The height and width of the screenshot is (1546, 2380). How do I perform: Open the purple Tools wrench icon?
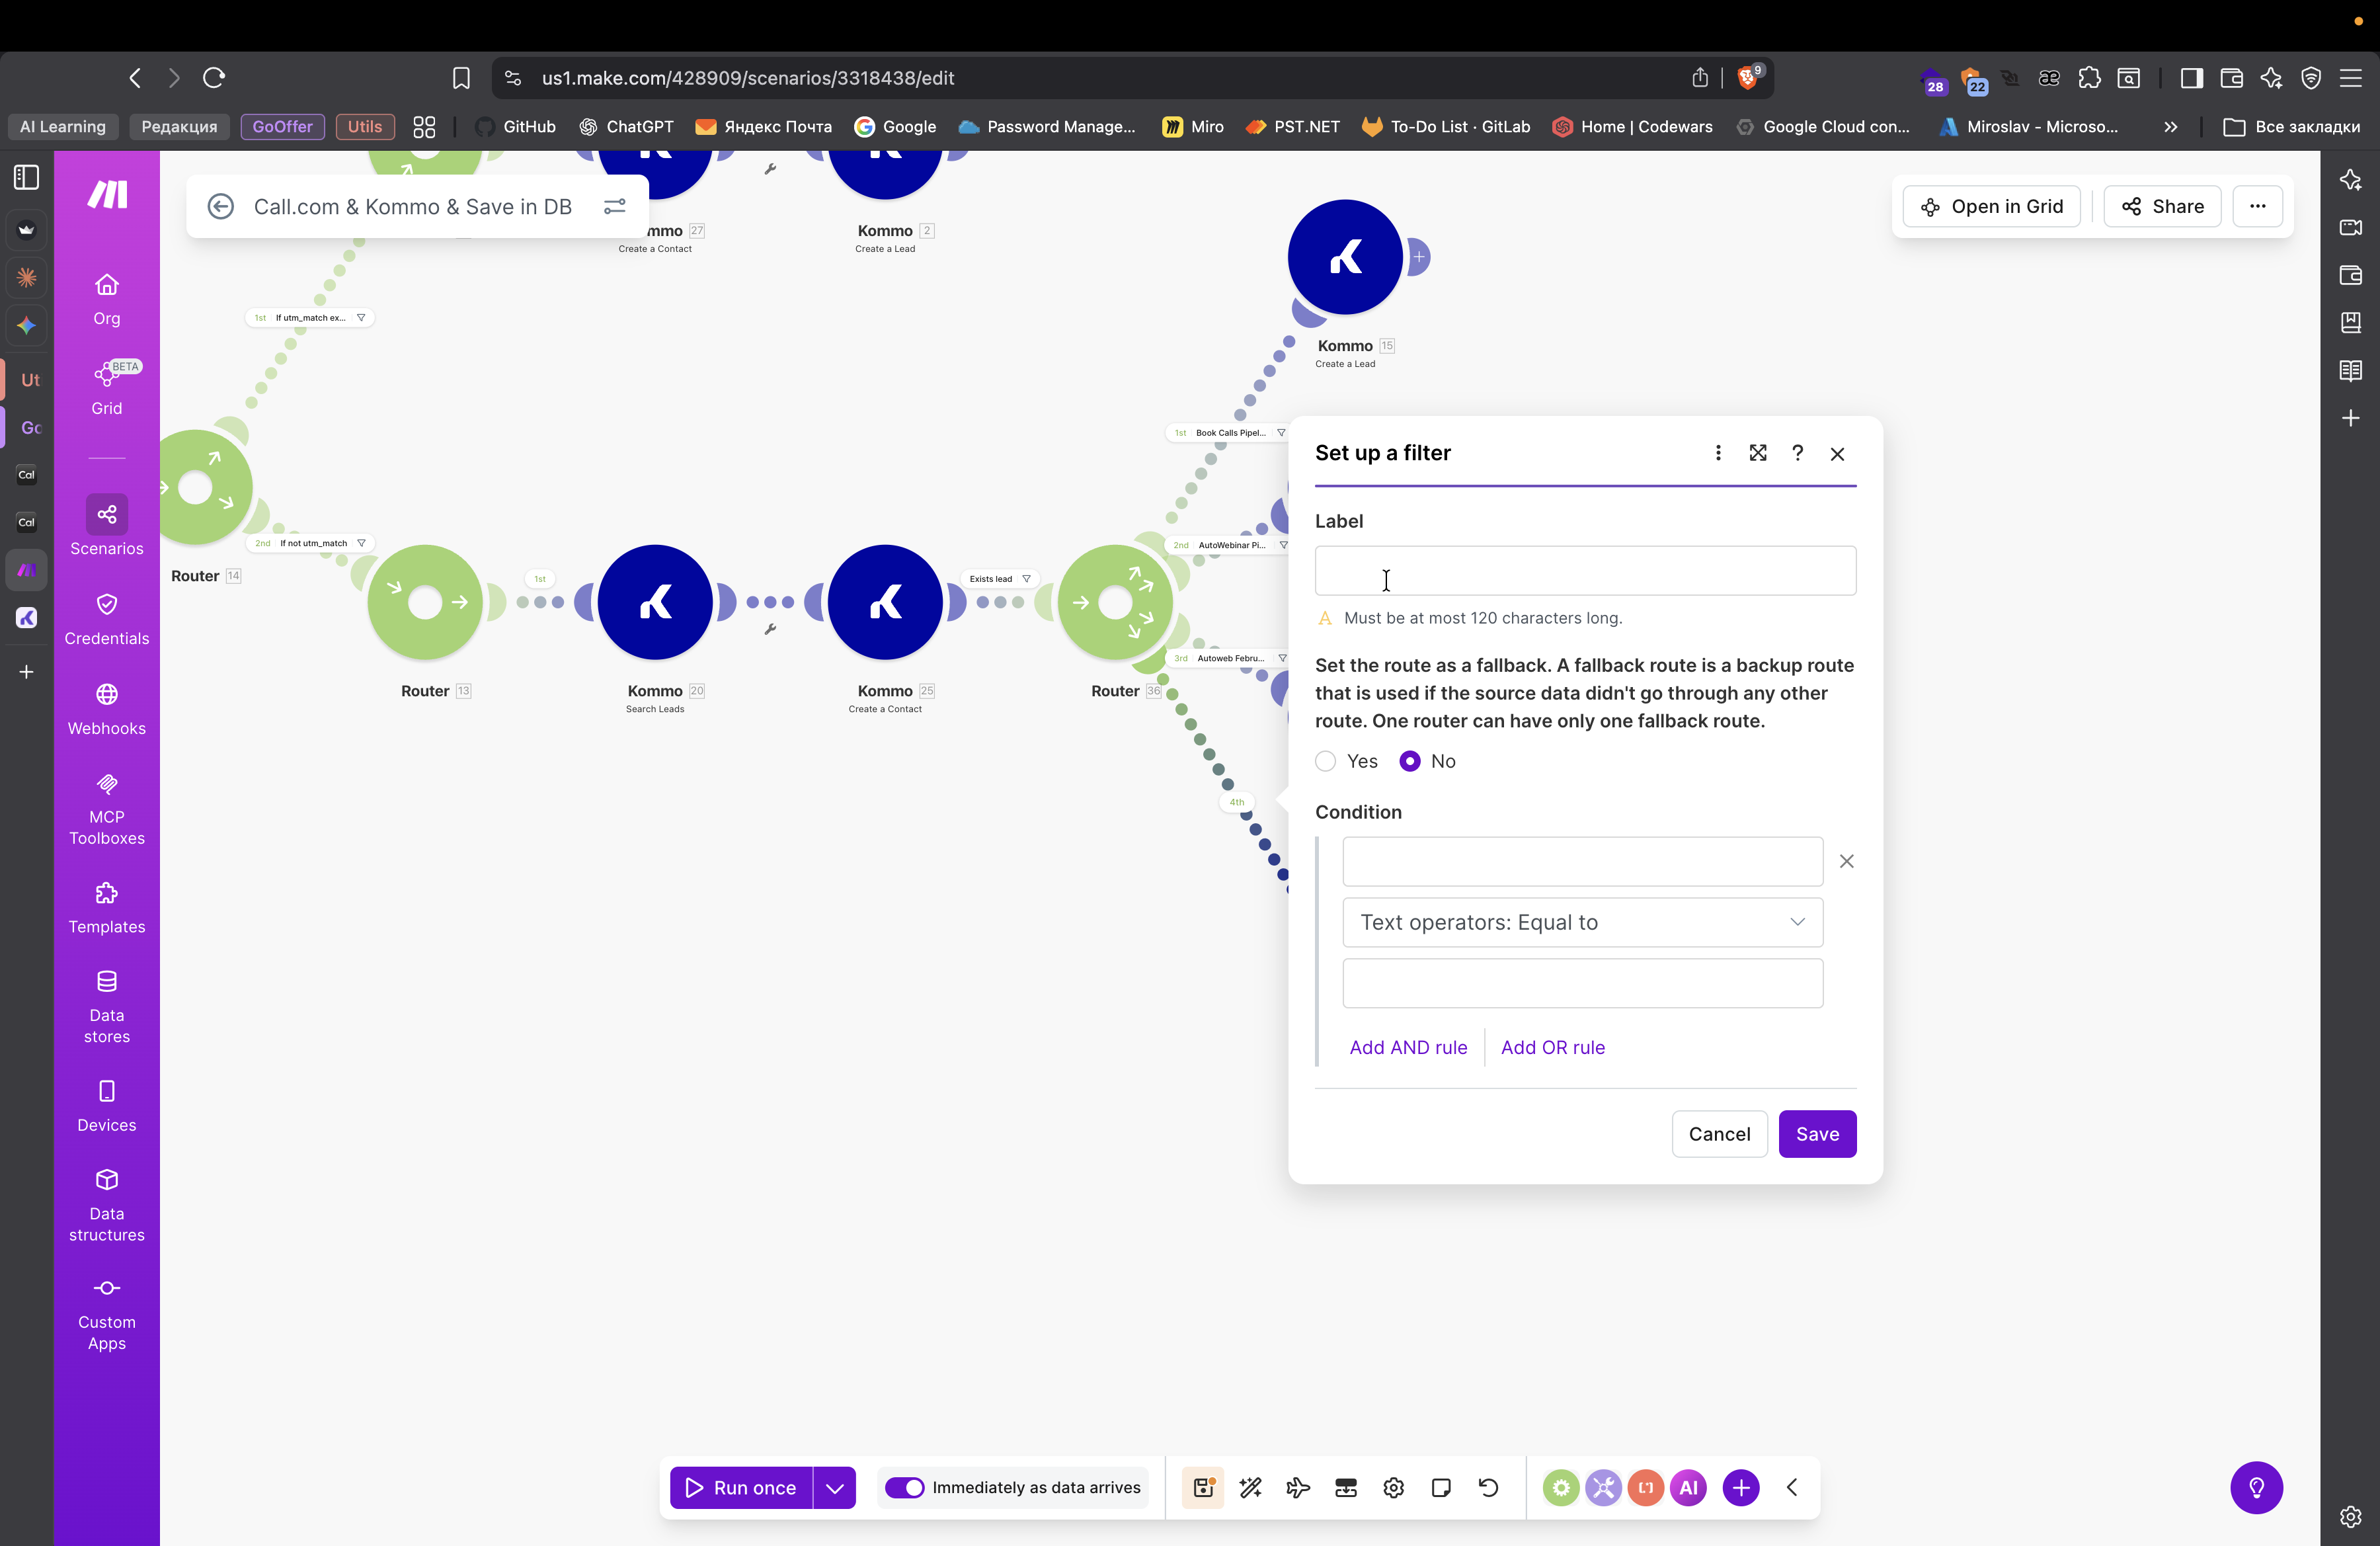pyautogui.click(x=1603, y=1487)
